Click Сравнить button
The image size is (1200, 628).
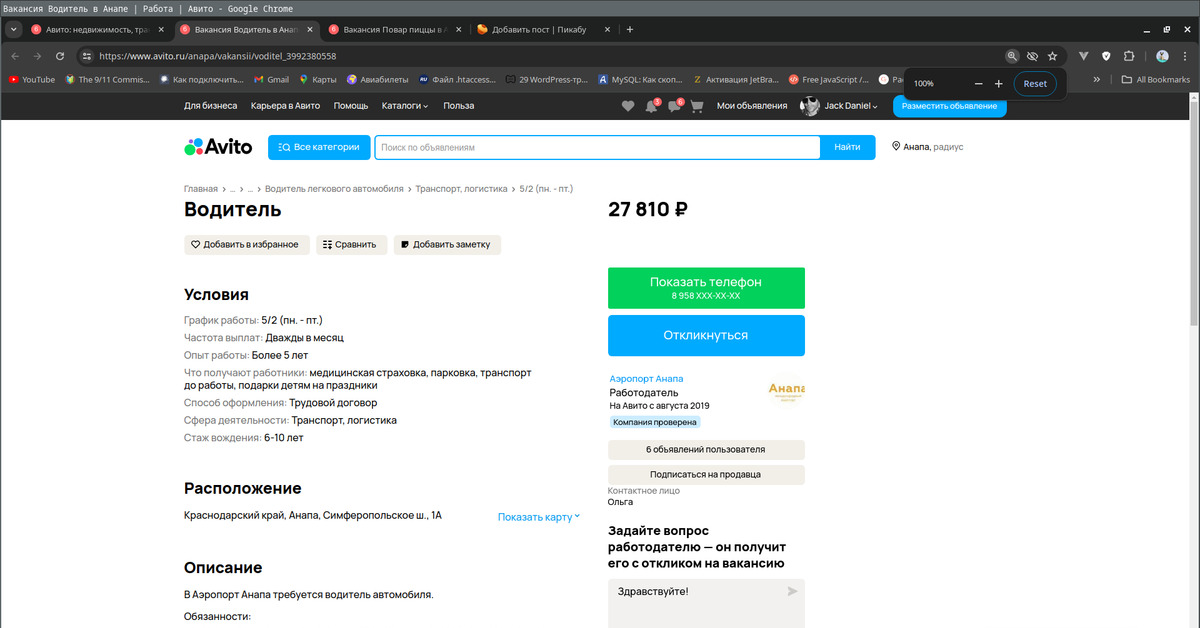pos(351,244)
